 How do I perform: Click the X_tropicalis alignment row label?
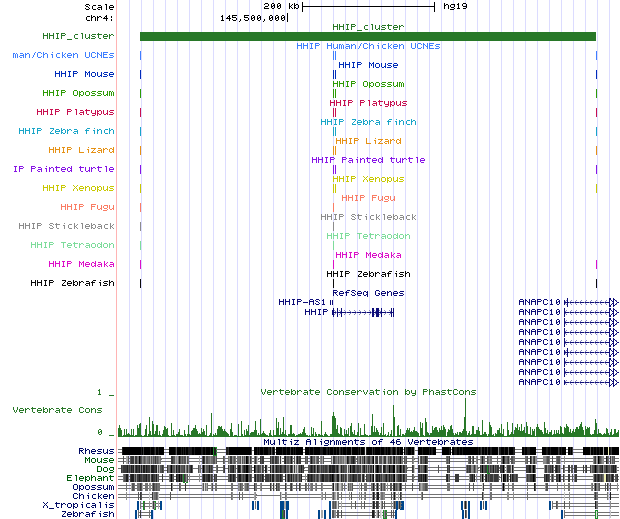(85, 505)
